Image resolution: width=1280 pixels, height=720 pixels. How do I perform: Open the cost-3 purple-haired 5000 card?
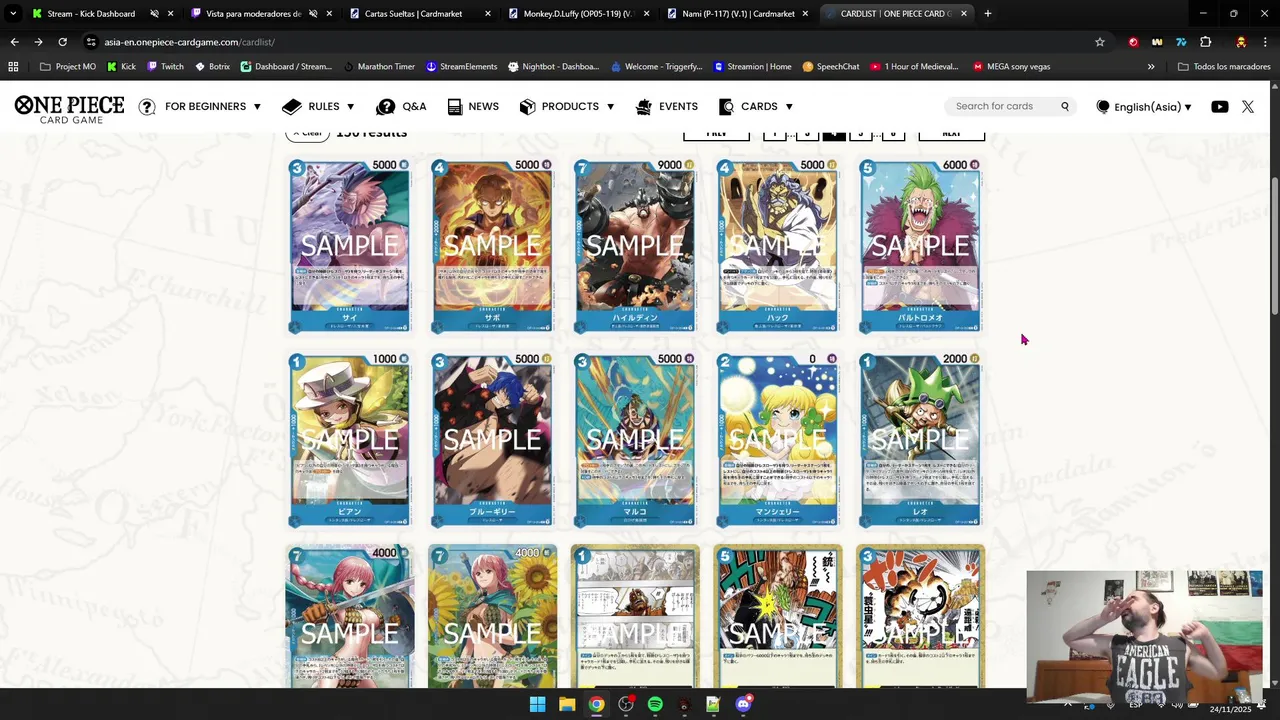click(x=349, y=246)
